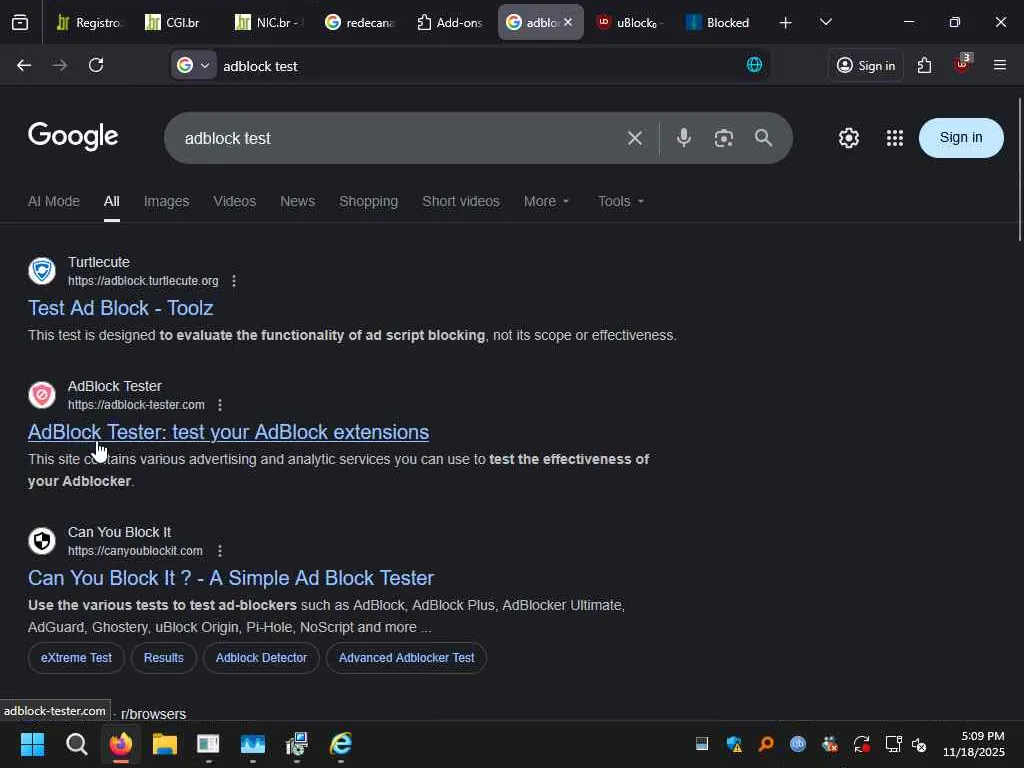Open Internet Explorer from taskbar

[x=341, y=744]
